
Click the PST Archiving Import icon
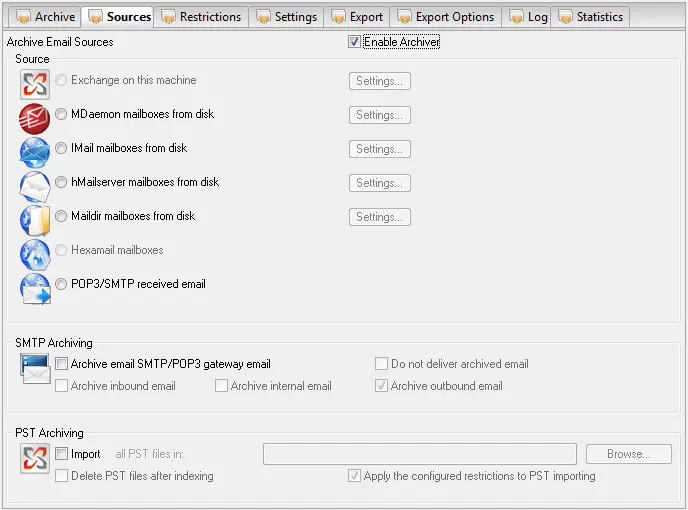(35, 459)
